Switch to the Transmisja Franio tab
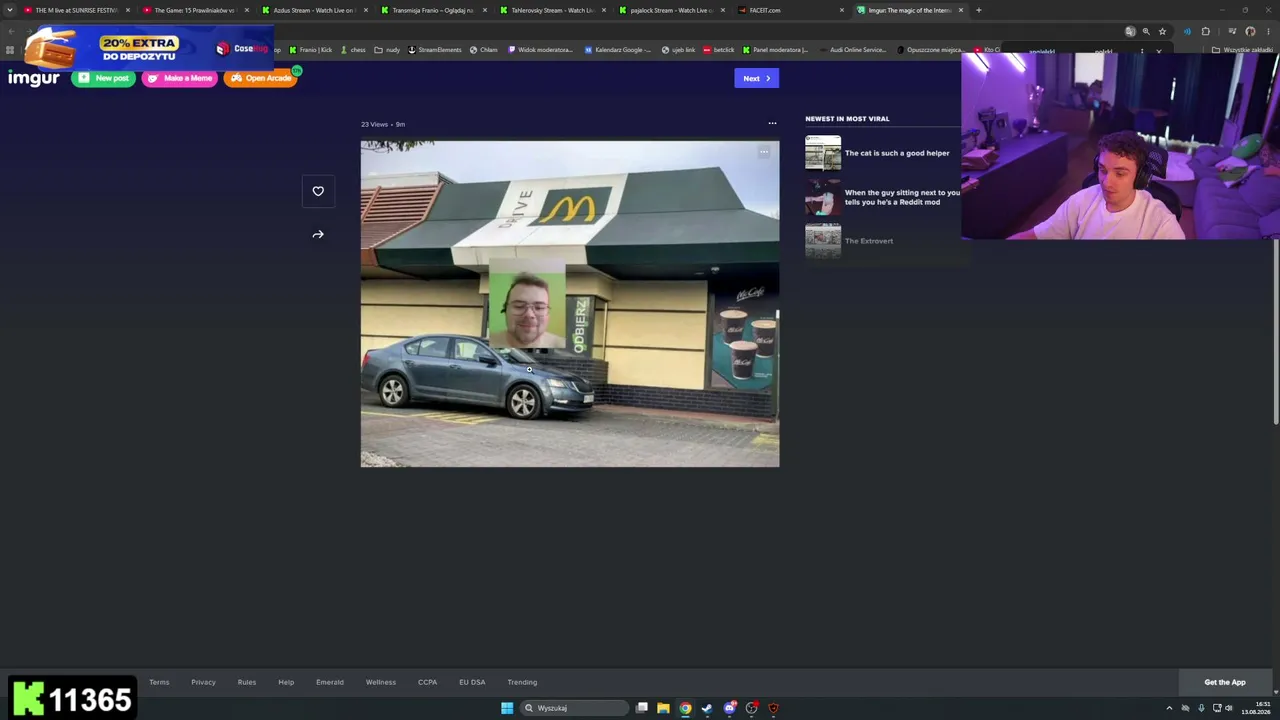Viewport: 1280px width, 720px height. click(x=433, y=10)
